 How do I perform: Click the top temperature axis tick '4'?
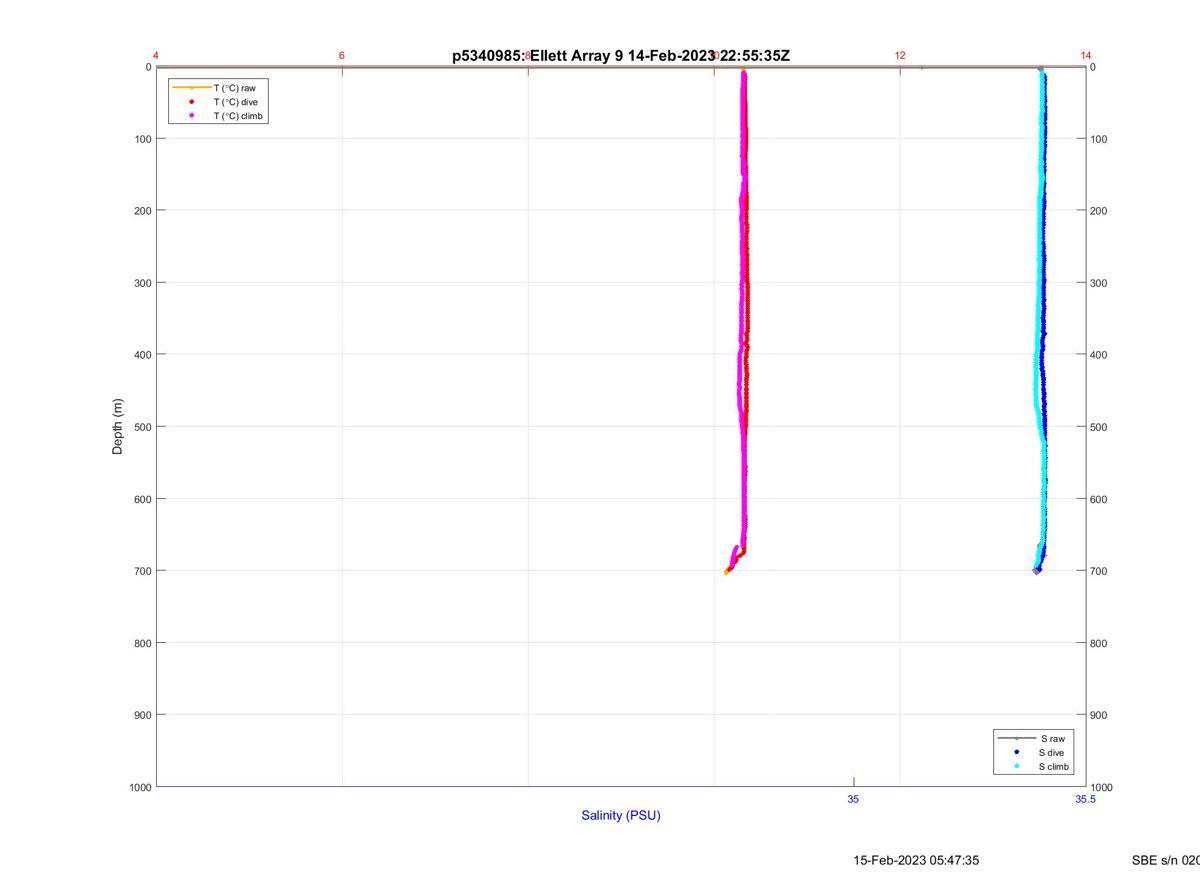coord(156,55)
